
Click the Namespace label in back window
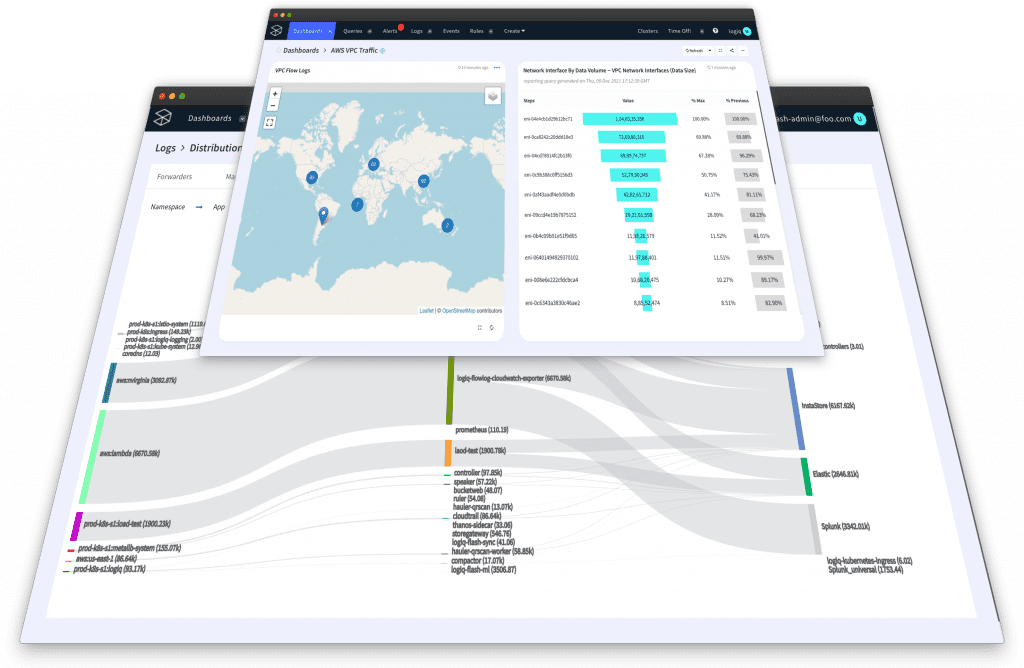tap(168, 207)
